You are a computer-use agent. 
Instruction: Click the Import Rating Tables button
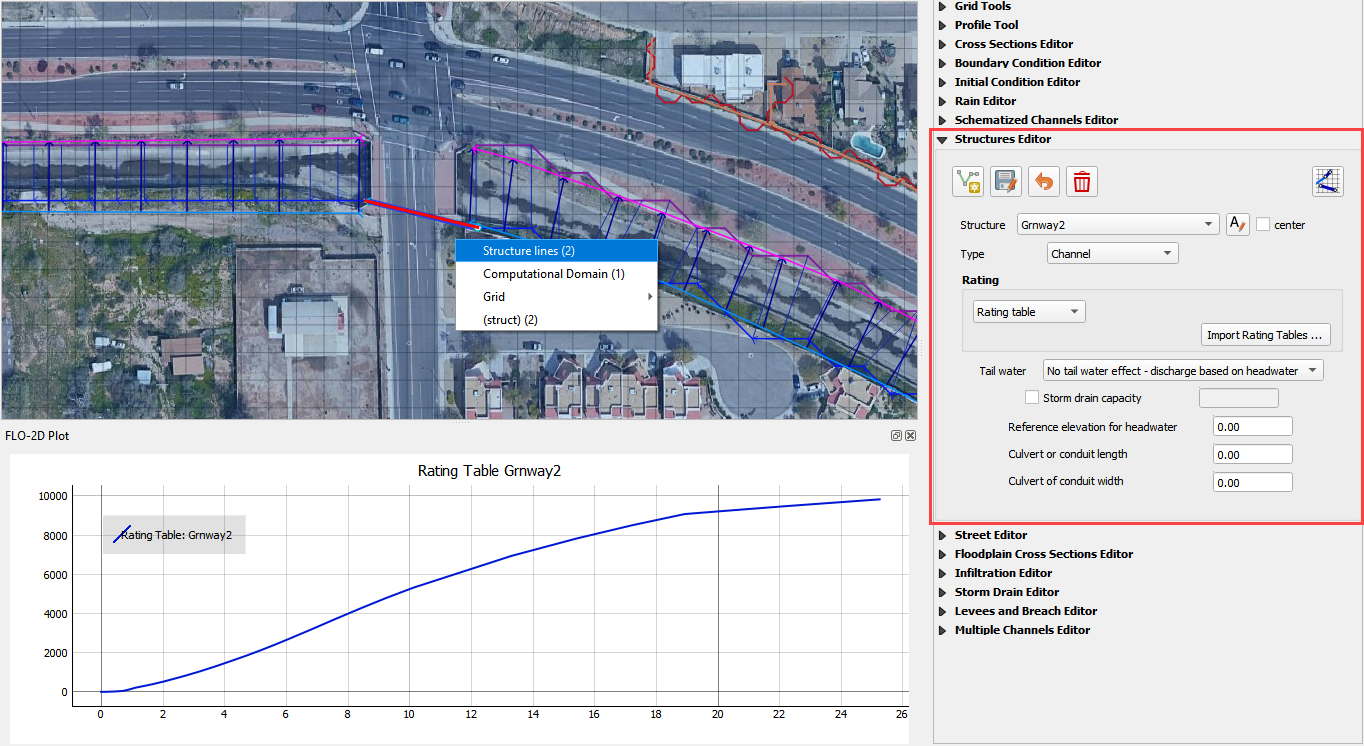pyautogui.click(x=1265, y=335)
